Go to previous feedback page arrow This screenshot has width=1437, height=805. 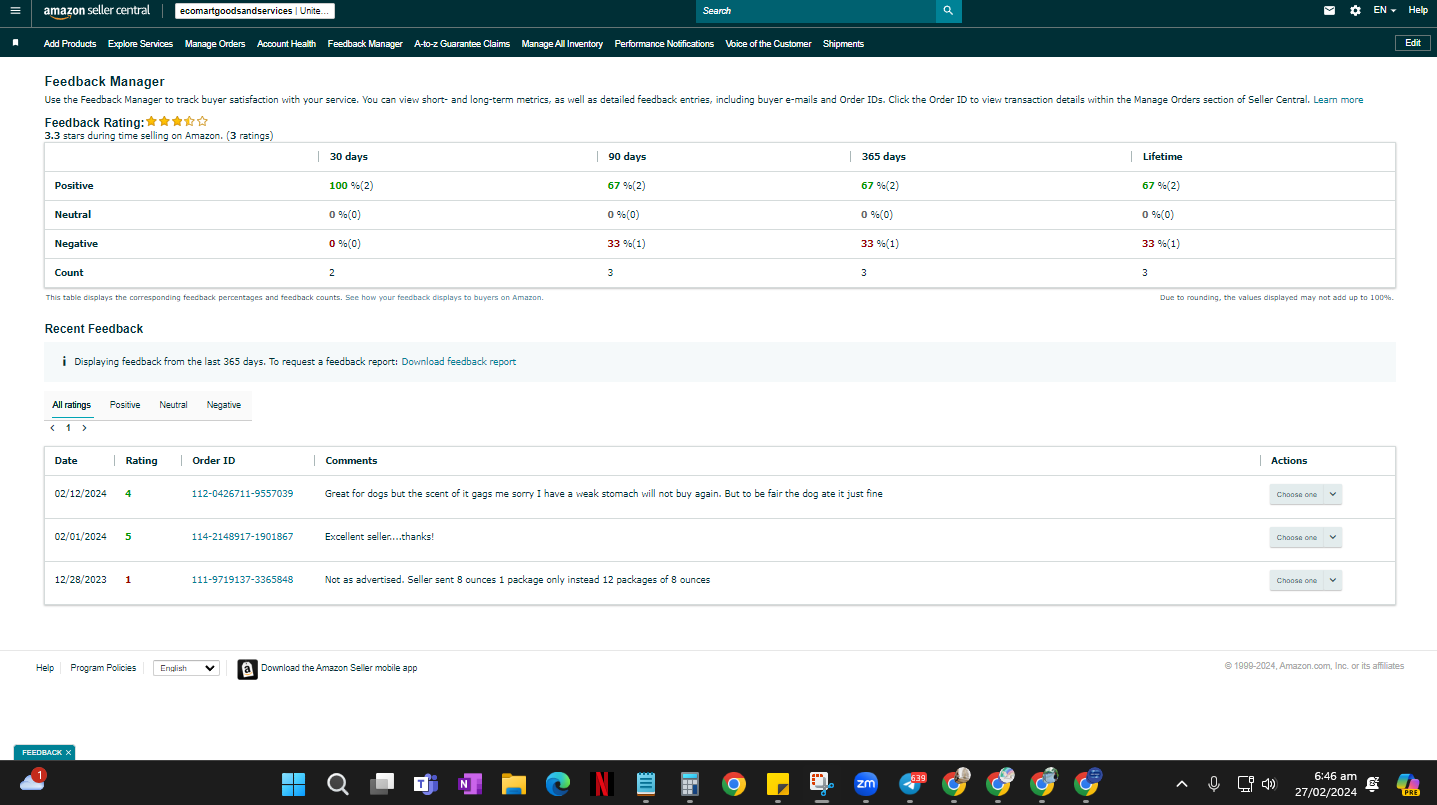click(52, 428)
